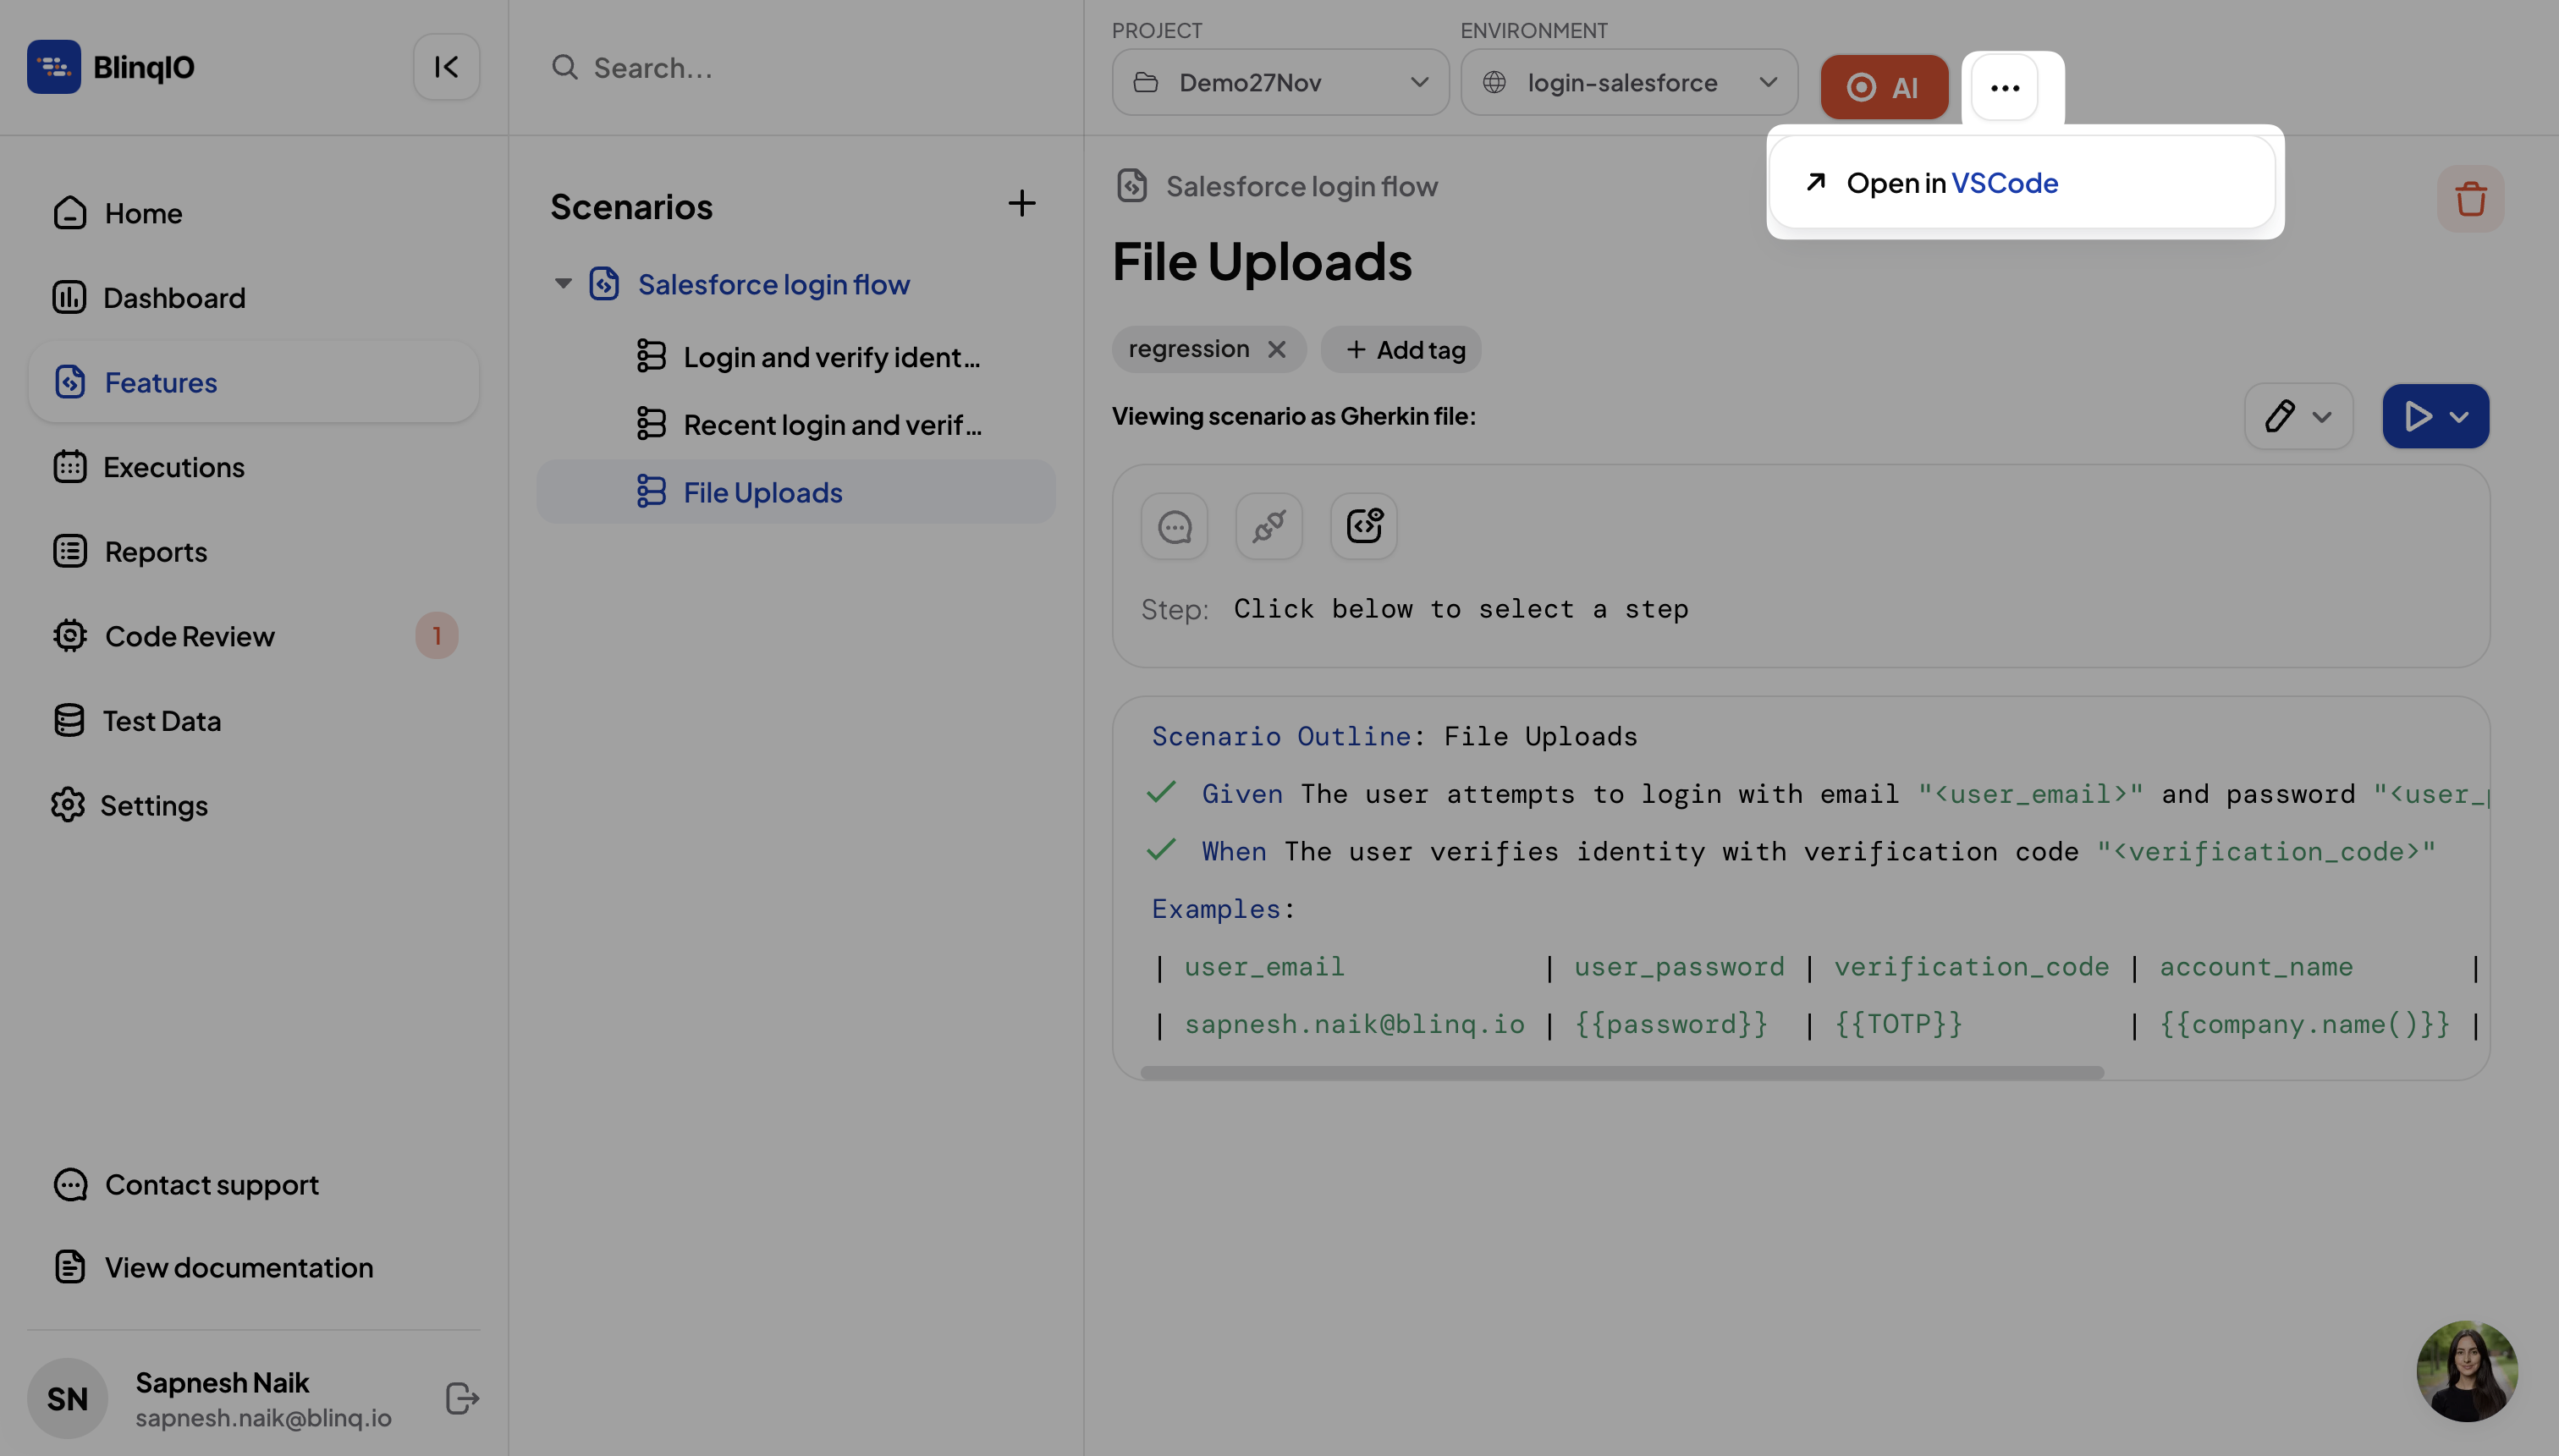Select Open in VSCode menu item

coord(1951,183)
